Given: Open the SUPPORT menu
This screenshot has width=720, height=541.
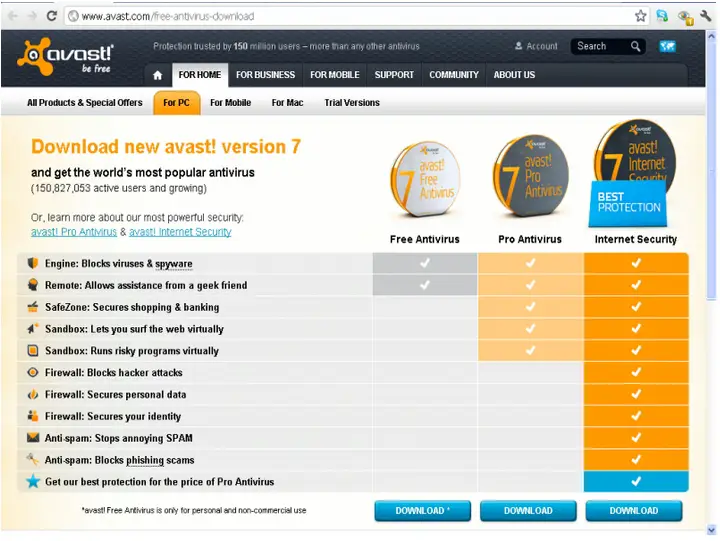Looking at the screenshot, I should (394, 75).
